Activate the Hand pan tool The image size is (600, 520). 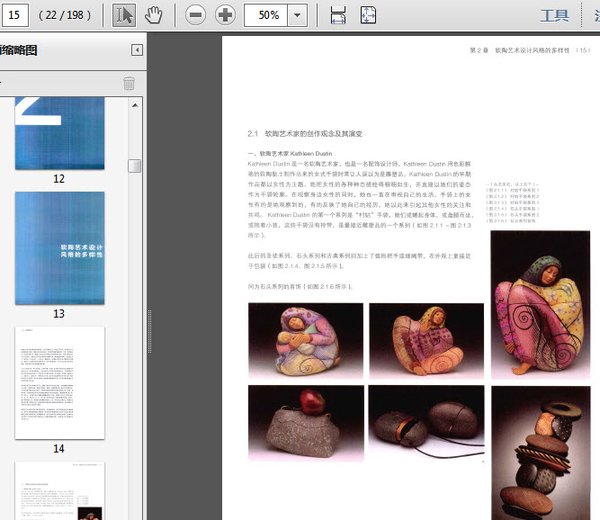coord(153,15)
